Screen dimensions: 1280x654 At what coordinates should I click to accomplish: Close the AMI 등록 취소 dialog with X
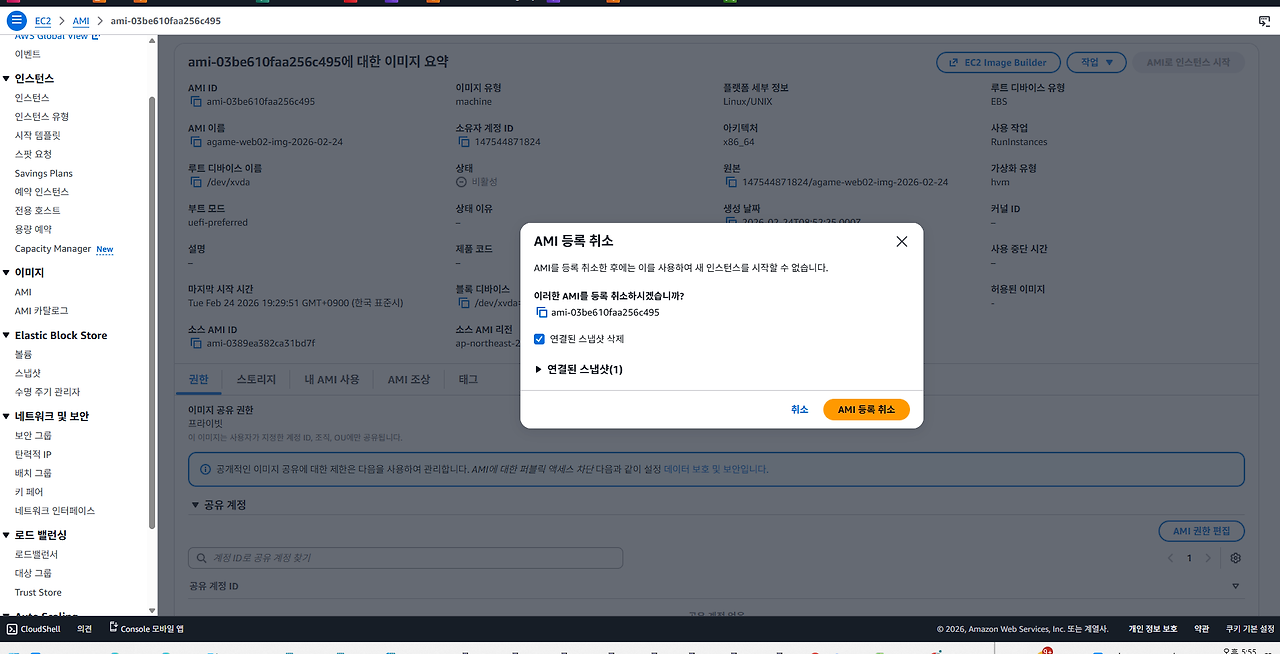(902, 242)
